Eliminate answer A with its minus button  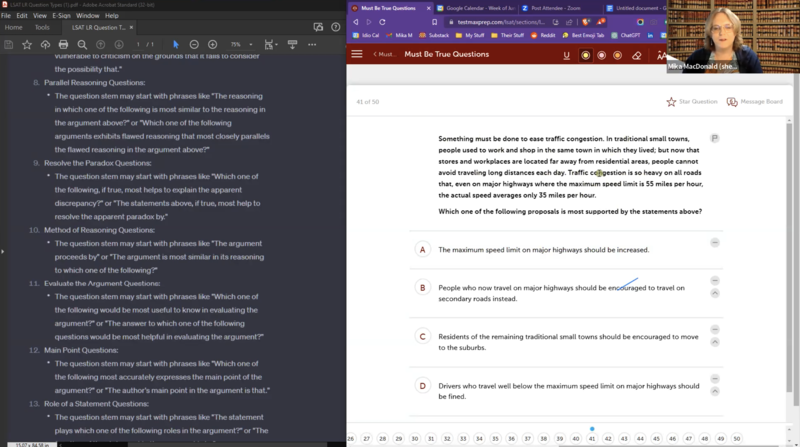pos(715,243)
